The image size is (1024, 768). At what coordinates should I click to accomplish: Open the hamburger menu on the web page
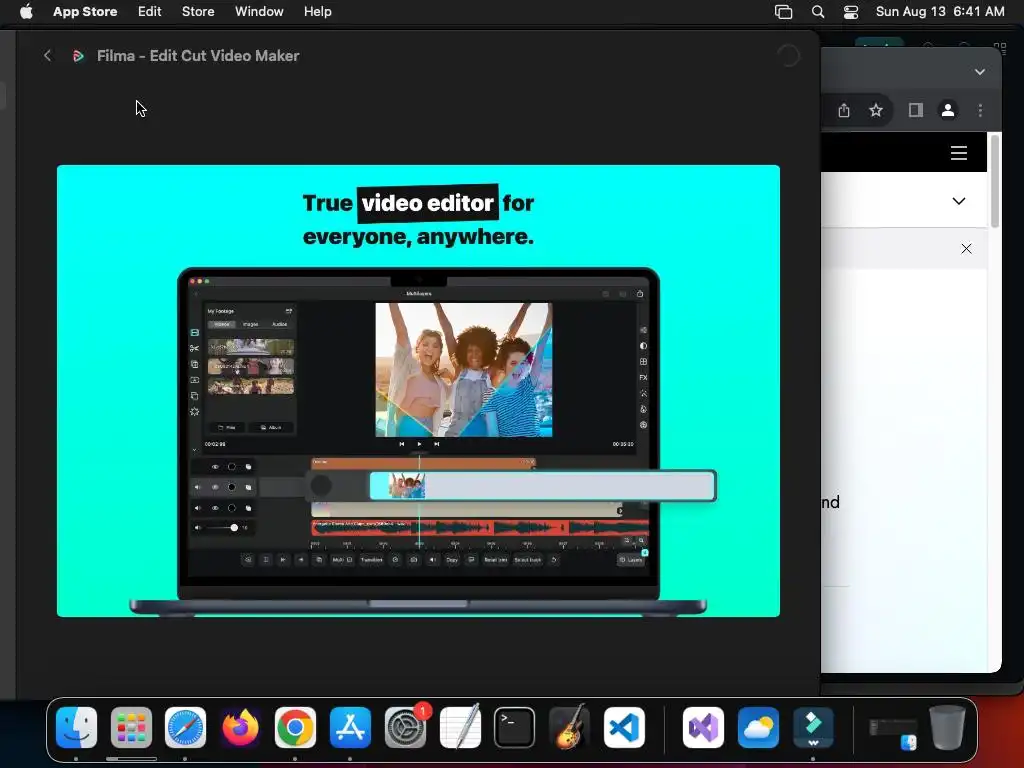pyautogui.click(x=959, y=153)
